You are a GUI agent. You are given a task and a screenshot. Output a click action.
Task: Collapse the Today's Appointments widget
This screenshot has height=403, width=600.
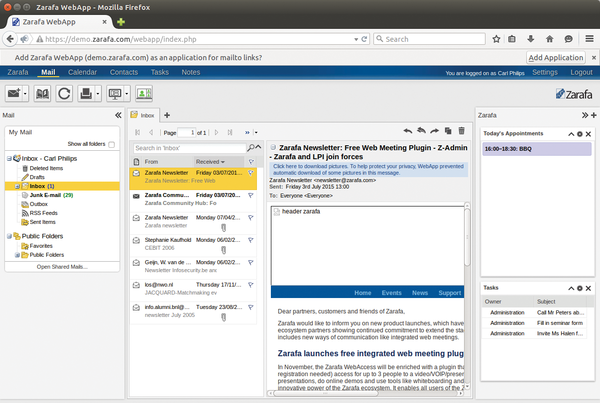tap(571, 134)
